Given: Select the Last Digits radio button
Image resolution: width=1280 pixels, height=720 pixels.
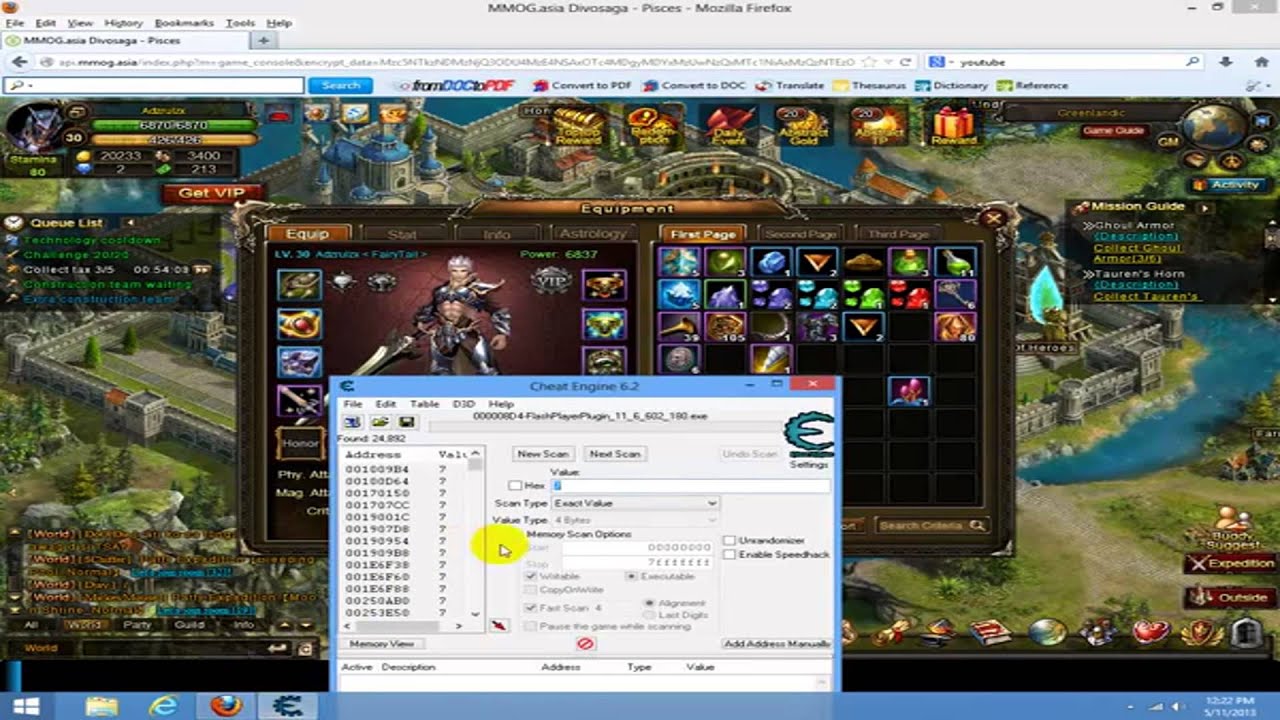Looking at the screenshot, I should [x=650, y=615].
